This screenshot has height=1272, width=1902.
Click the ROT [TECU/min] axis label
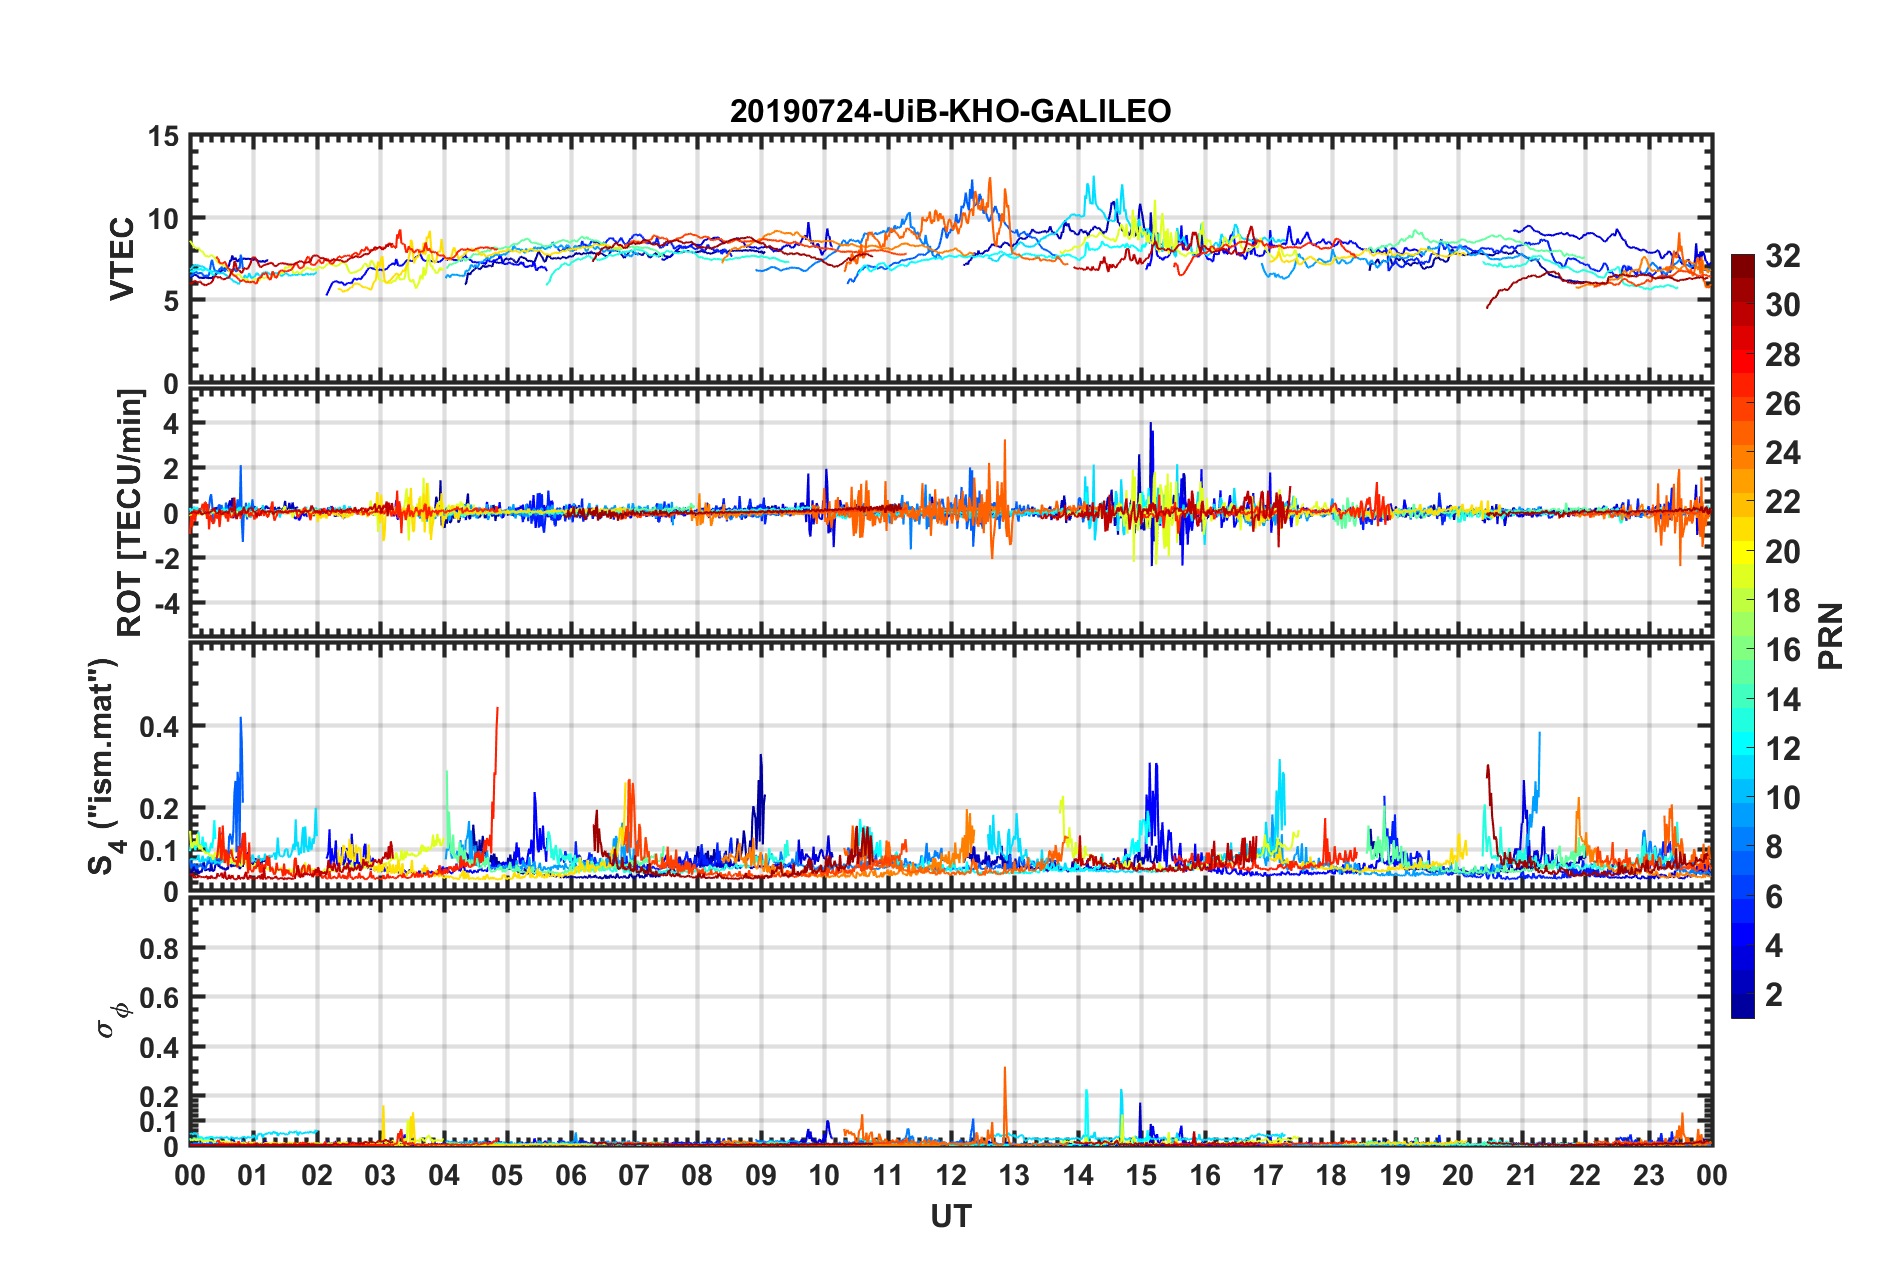(130, 513)
